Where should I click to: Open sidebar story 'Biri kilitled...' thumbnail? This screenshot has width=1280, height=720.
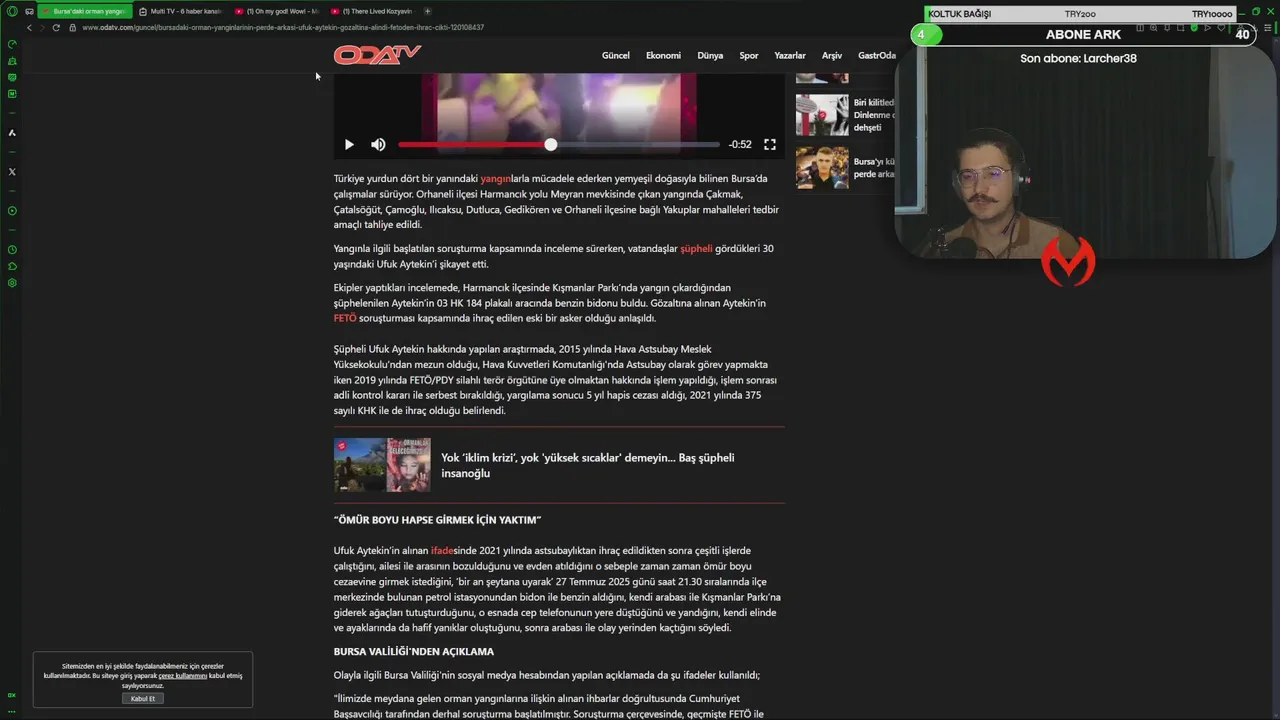pos(822,115)
